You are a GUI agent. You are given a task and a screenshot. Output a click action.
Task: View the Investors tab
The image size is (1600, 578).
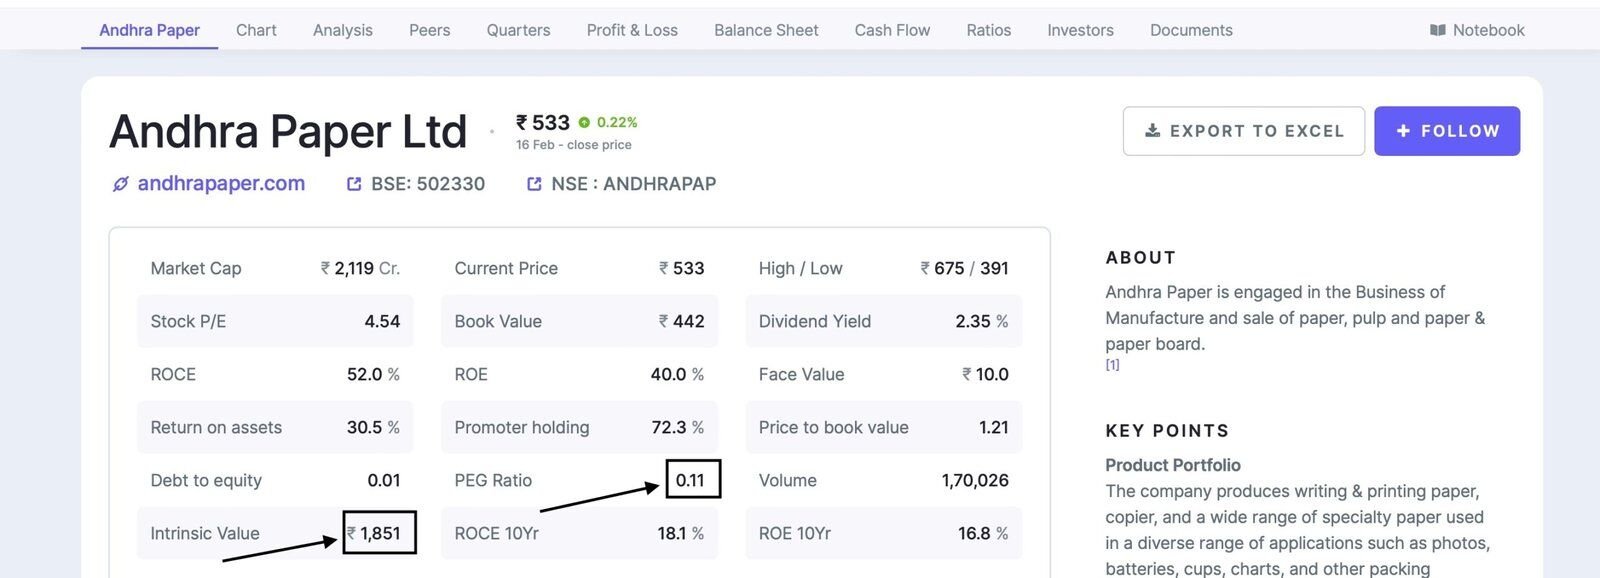1080,30
